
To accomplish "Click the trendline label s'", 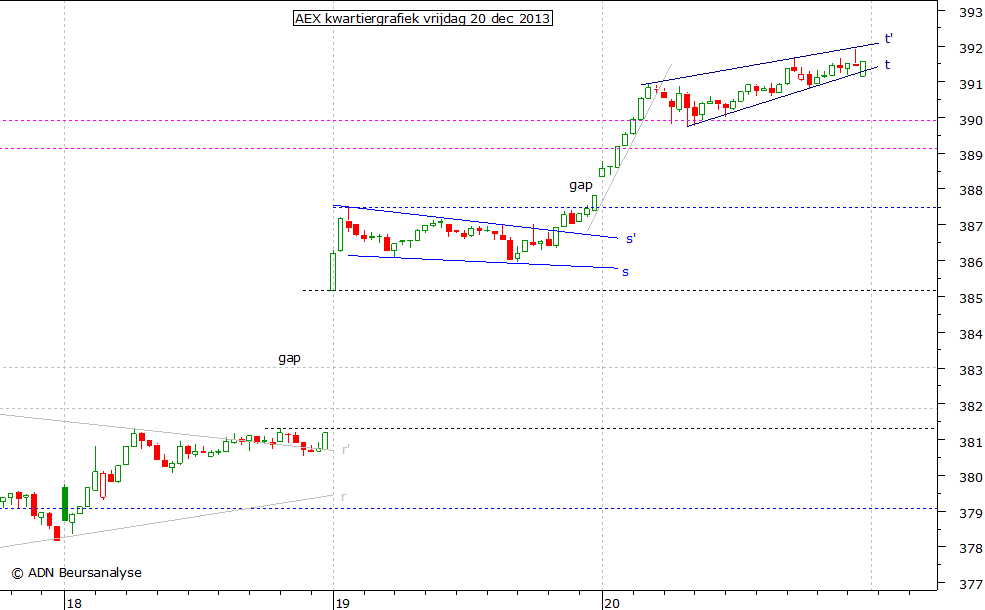I will point(631,239).
